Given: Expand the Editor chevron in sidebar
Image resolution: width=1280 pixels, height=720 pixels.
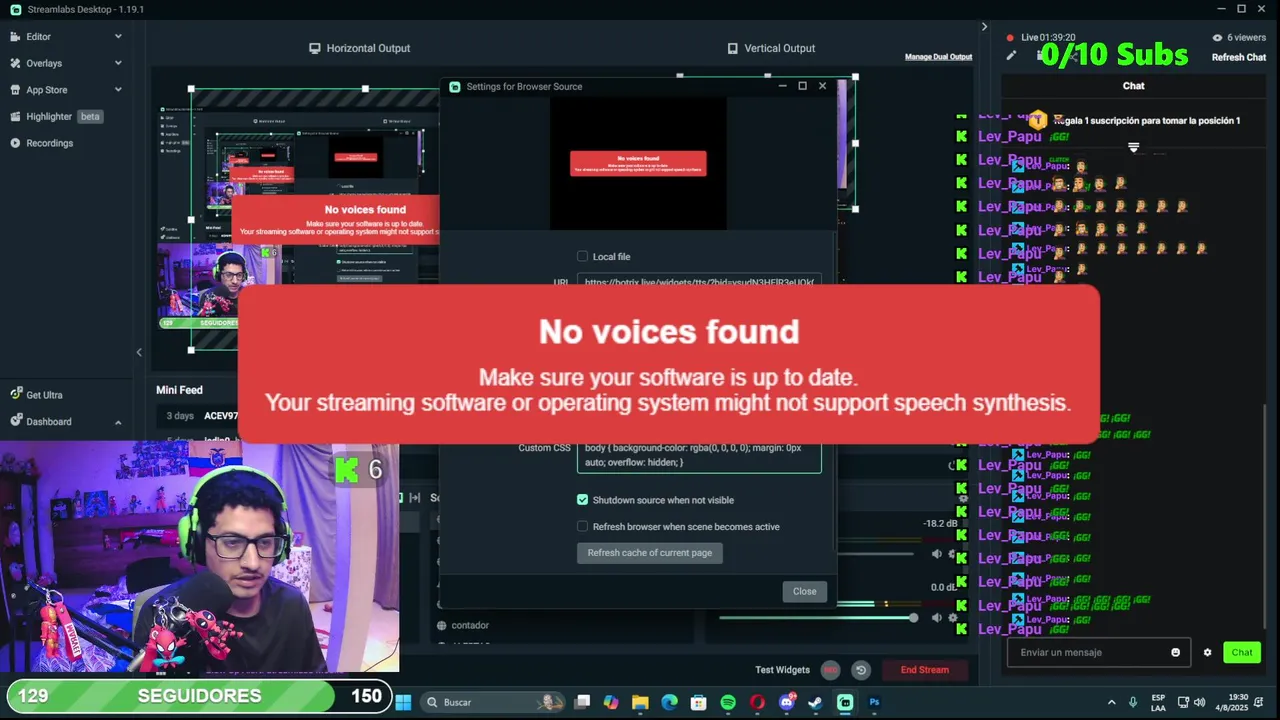Looking at the screenshot, I should tap(118, 36).
